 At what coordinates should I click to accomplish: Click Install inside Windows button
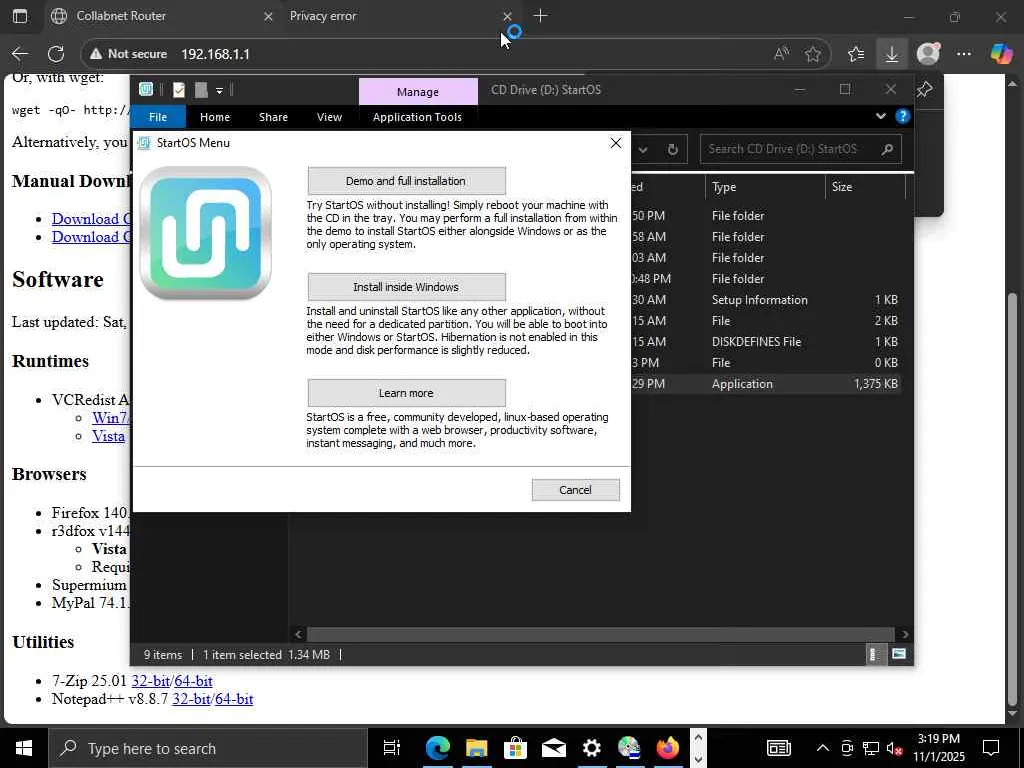[406, 287]
